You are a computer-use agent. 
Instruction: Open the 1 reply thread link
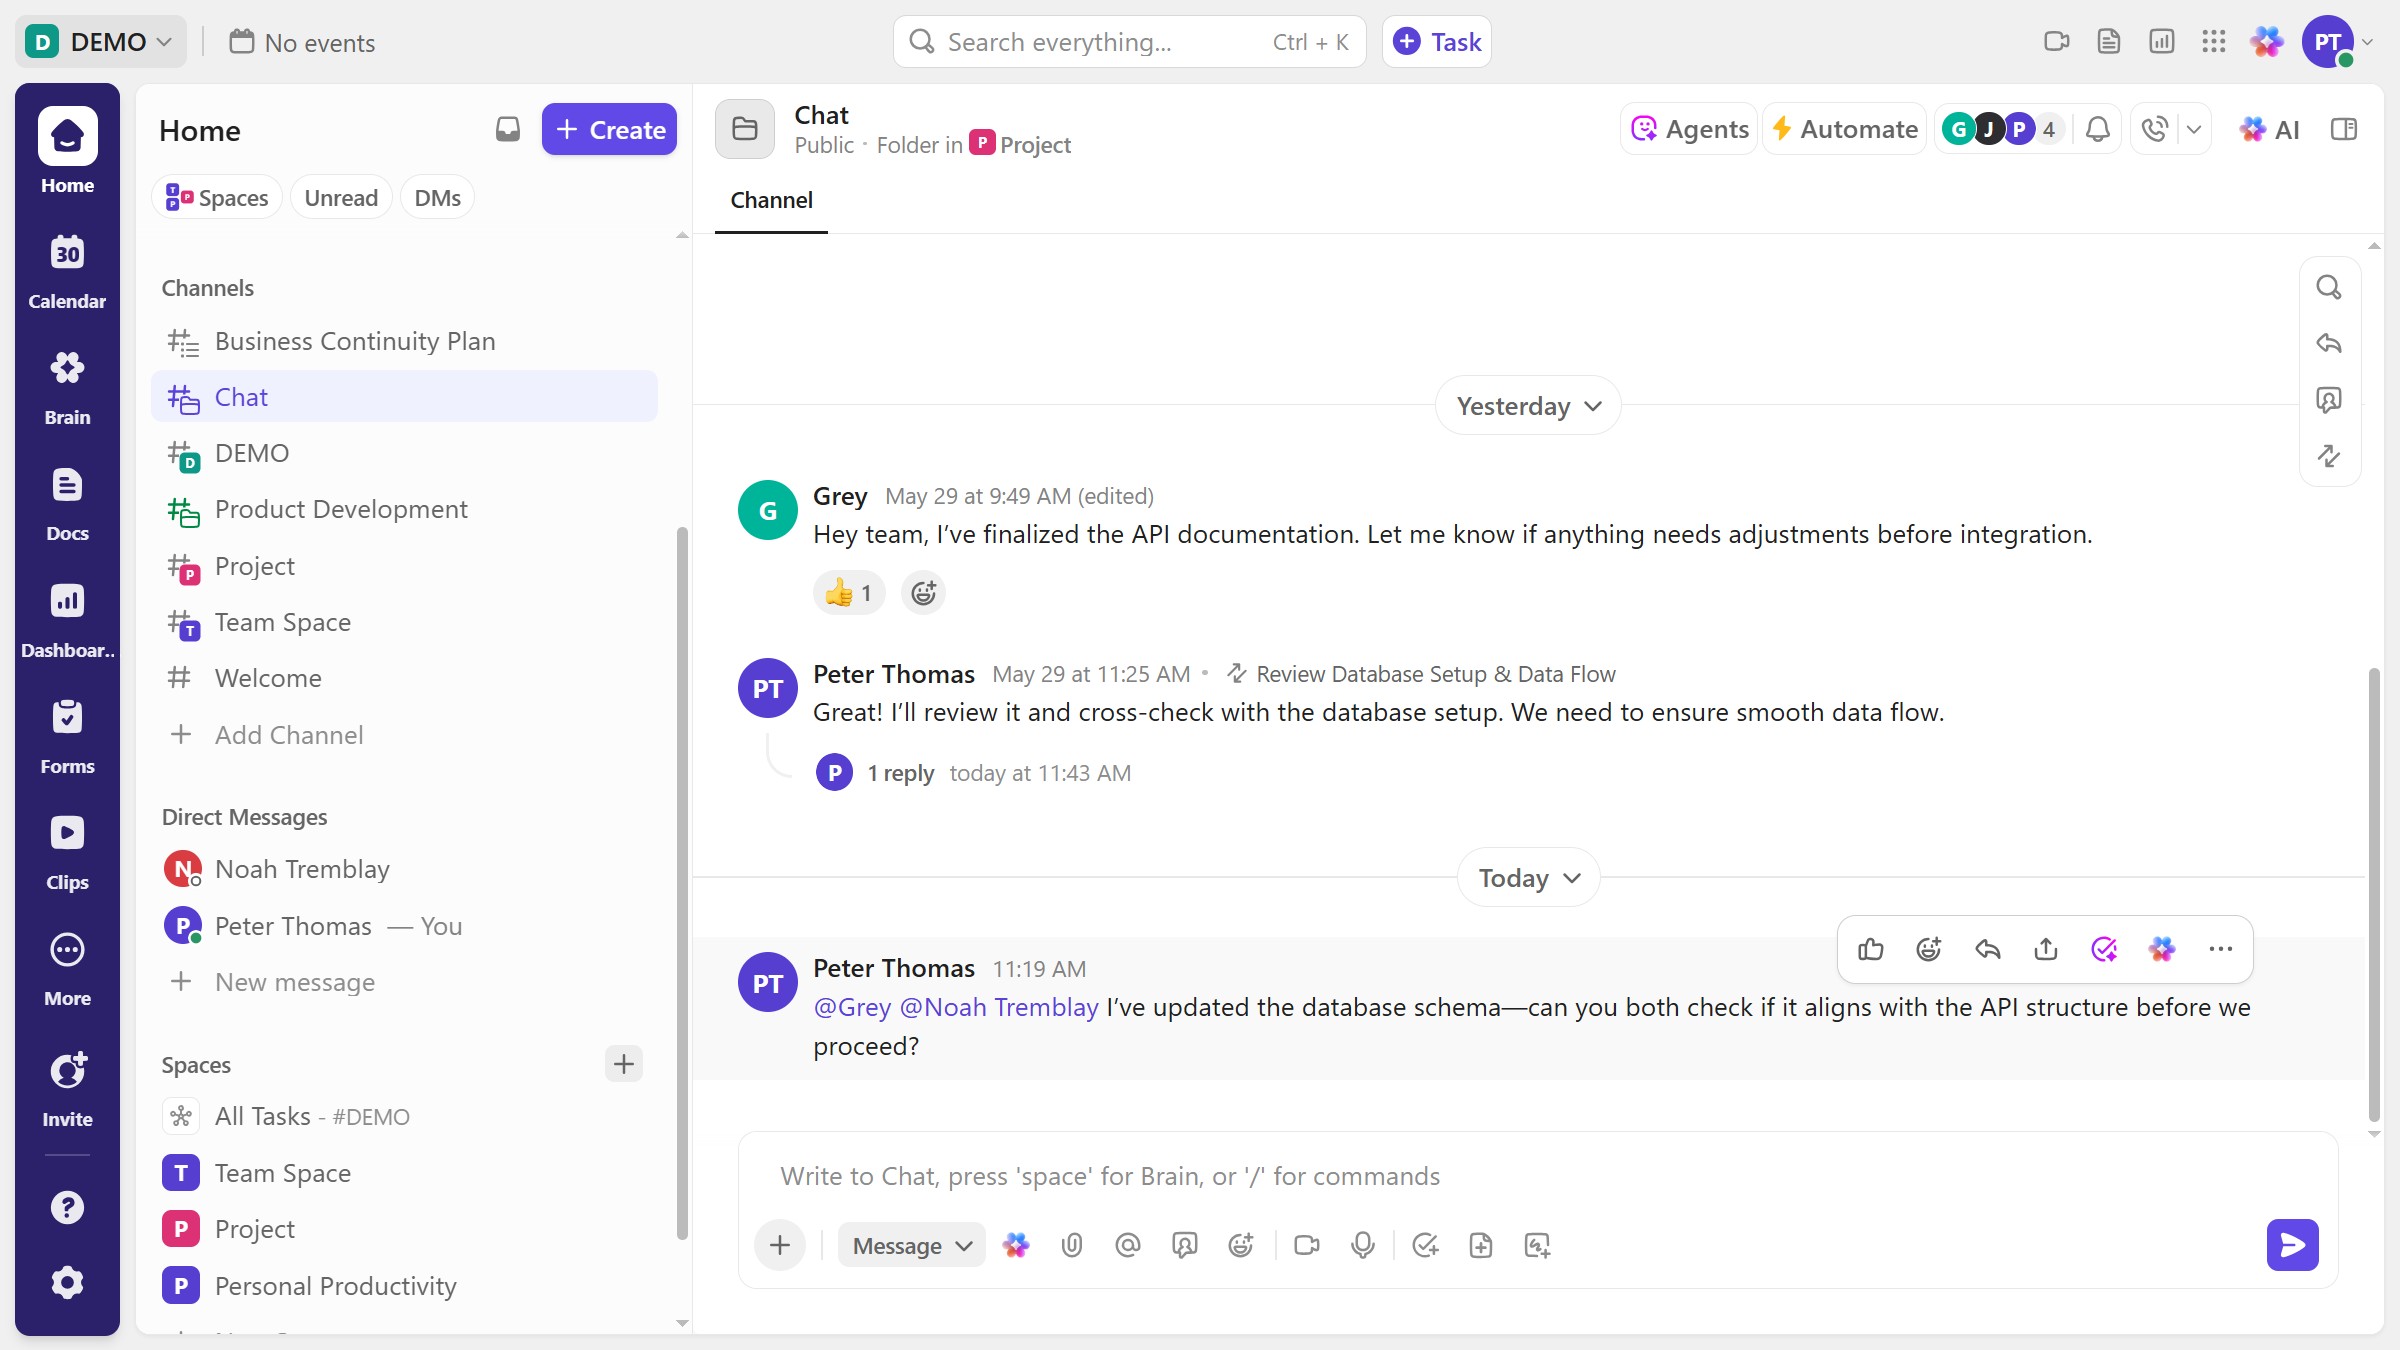click(x=900, y=773)
